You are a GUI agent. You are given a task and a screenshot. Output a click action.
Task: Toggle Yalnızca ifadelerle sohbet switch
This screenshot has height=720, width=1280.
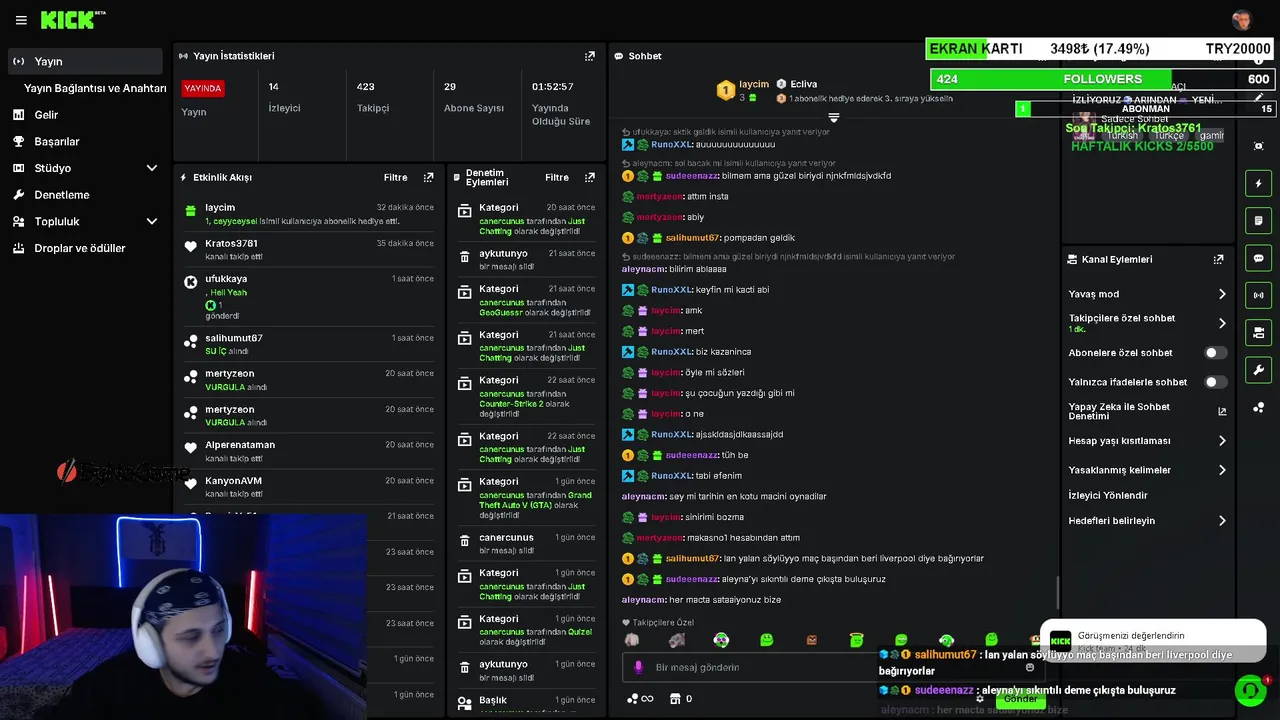(x=1215, y=382)
